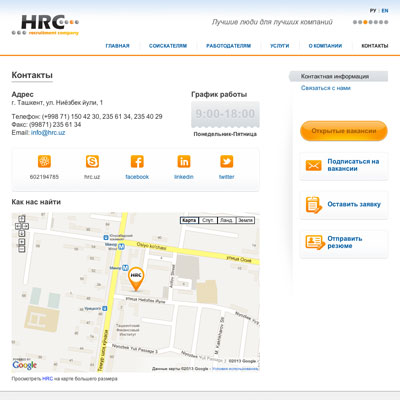Open the Связаться с нами link

pos(326,88)
